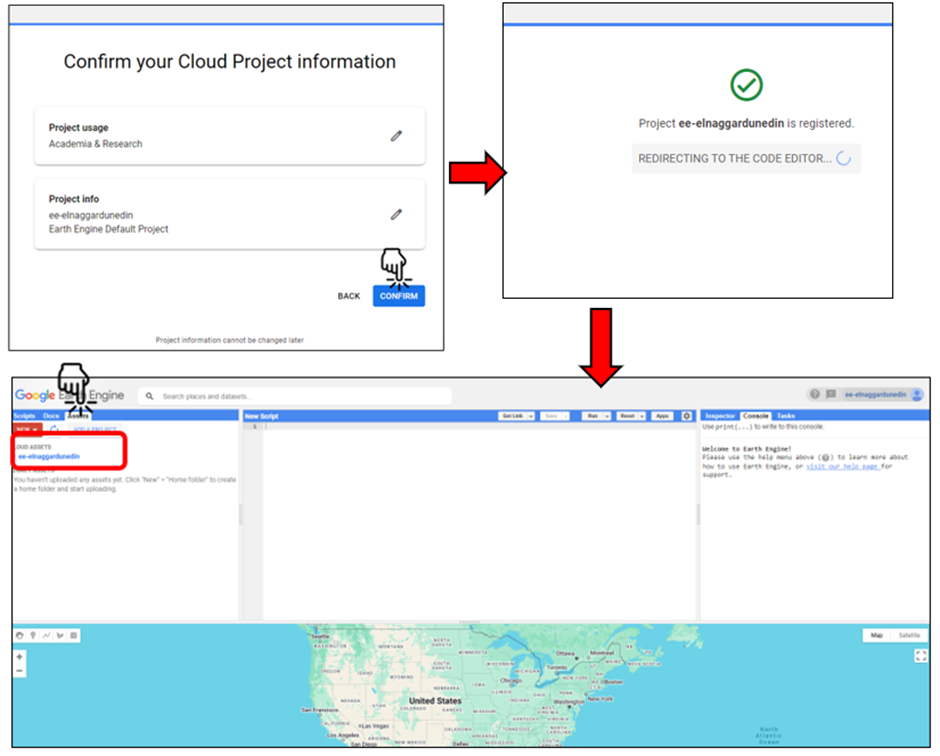Zoom in the map with plus
This screenshot has height=756, width=940.
(x=19, y=657)
